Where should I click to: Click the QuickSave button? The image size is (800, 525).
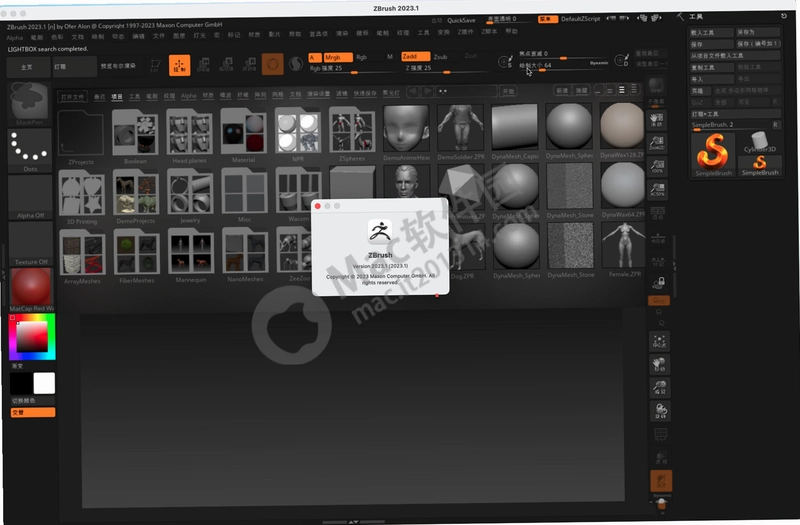(461, 20)
